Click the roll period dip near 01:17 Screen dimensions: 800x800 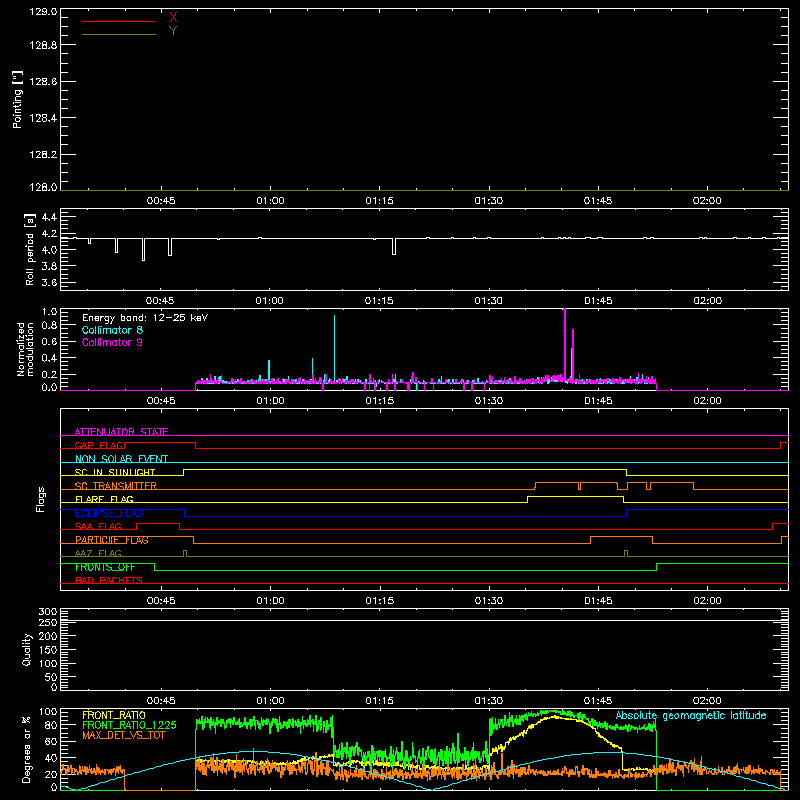pyautogui.click(x=394, y=246)
